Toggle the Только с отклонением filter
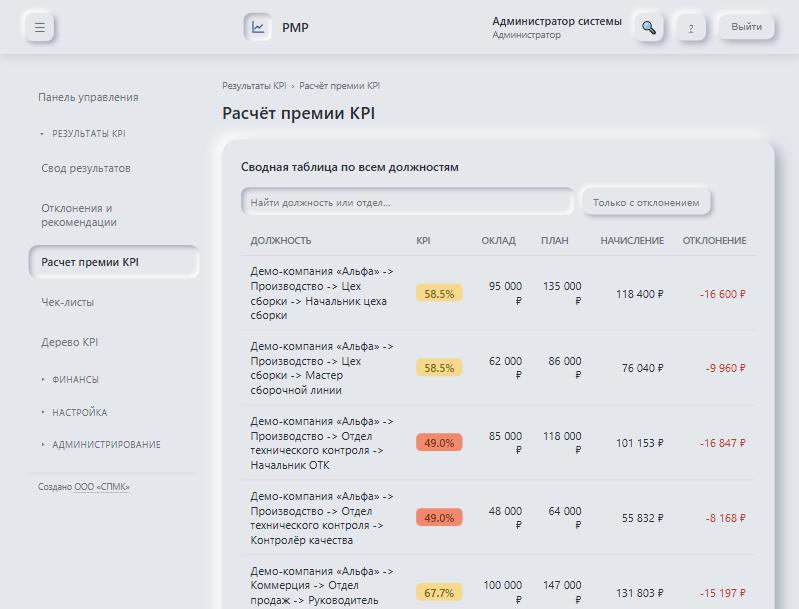The height and width of the screenshot is (609, 799). tap(646, 202)
